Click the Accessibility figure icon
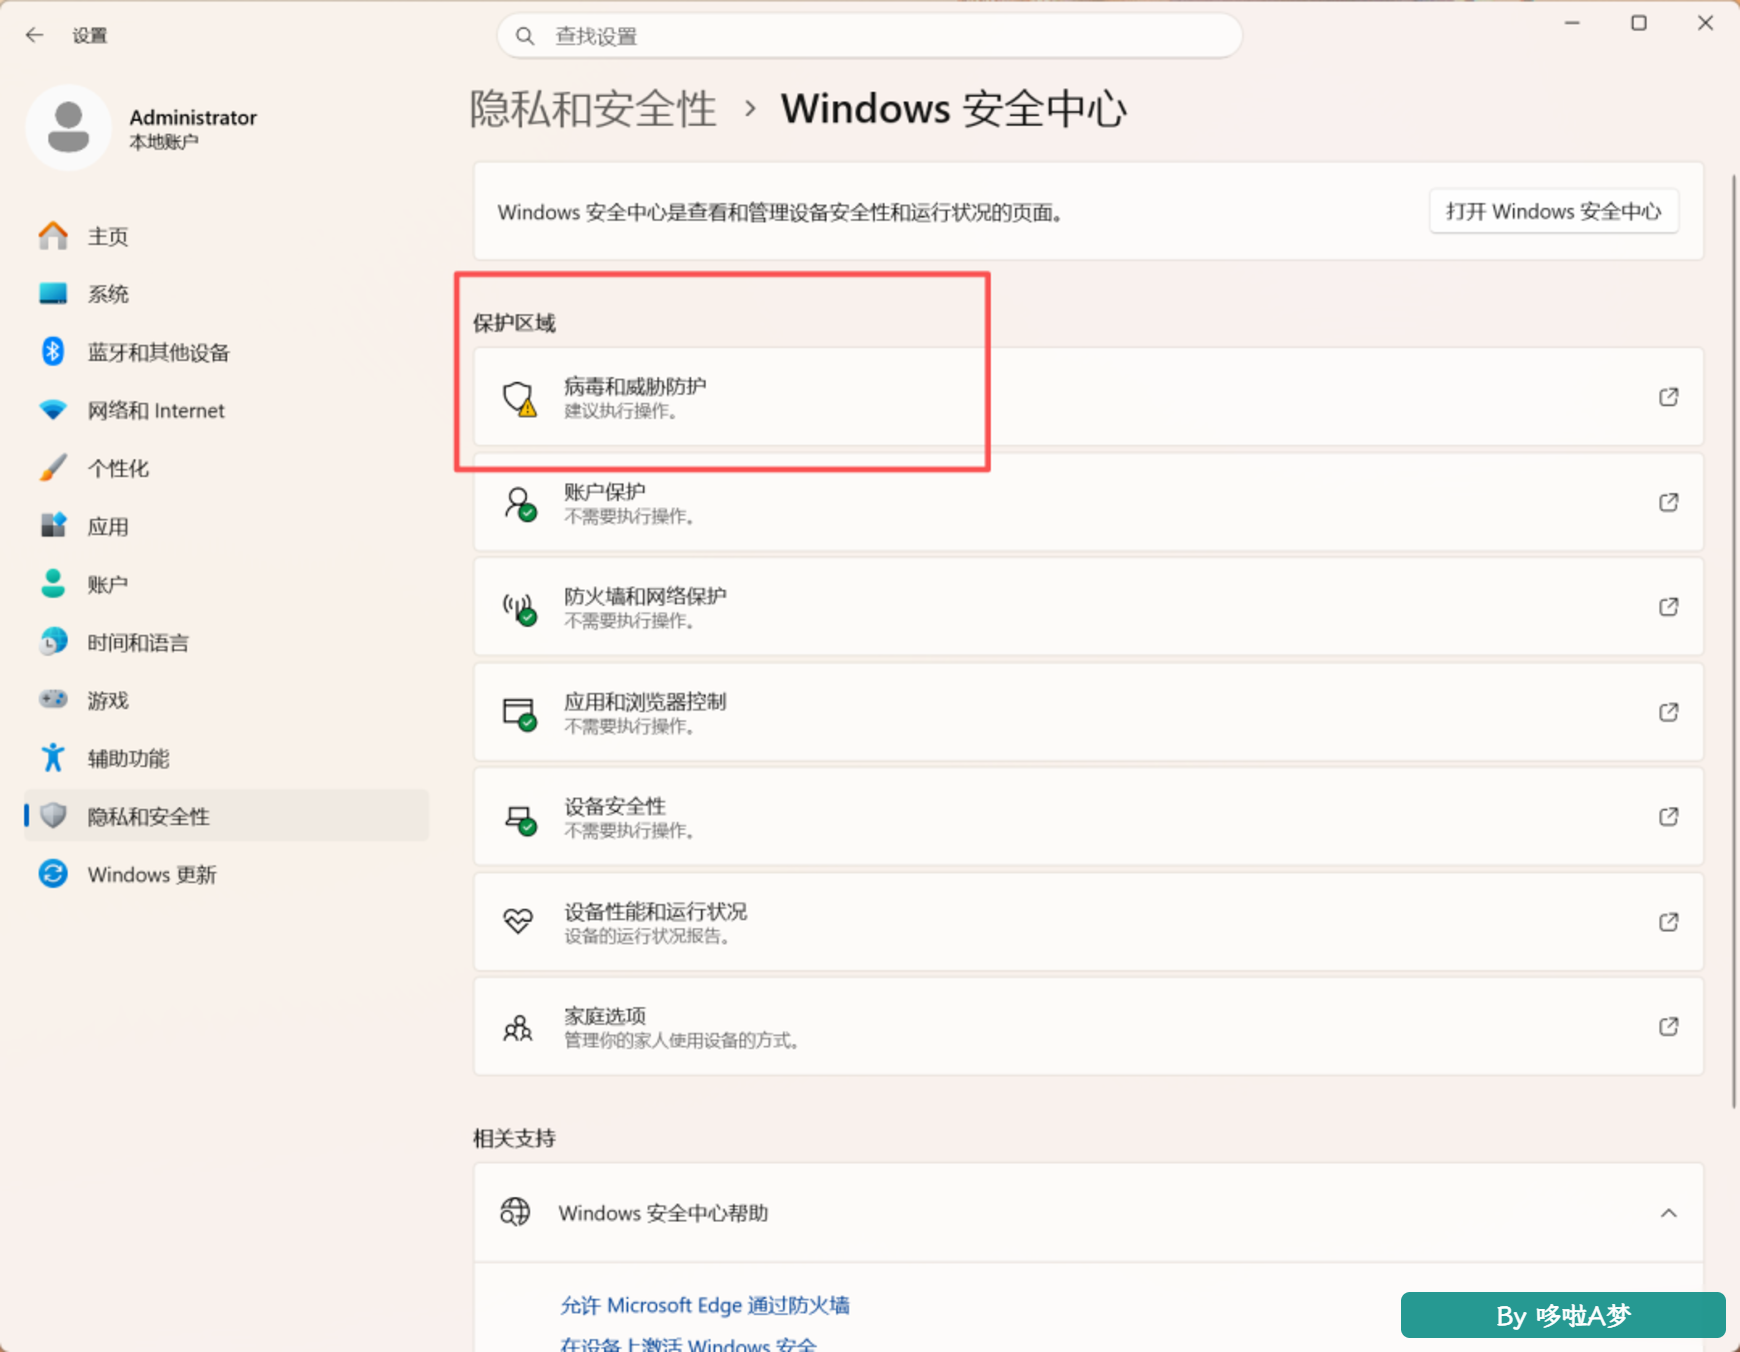 53,758
